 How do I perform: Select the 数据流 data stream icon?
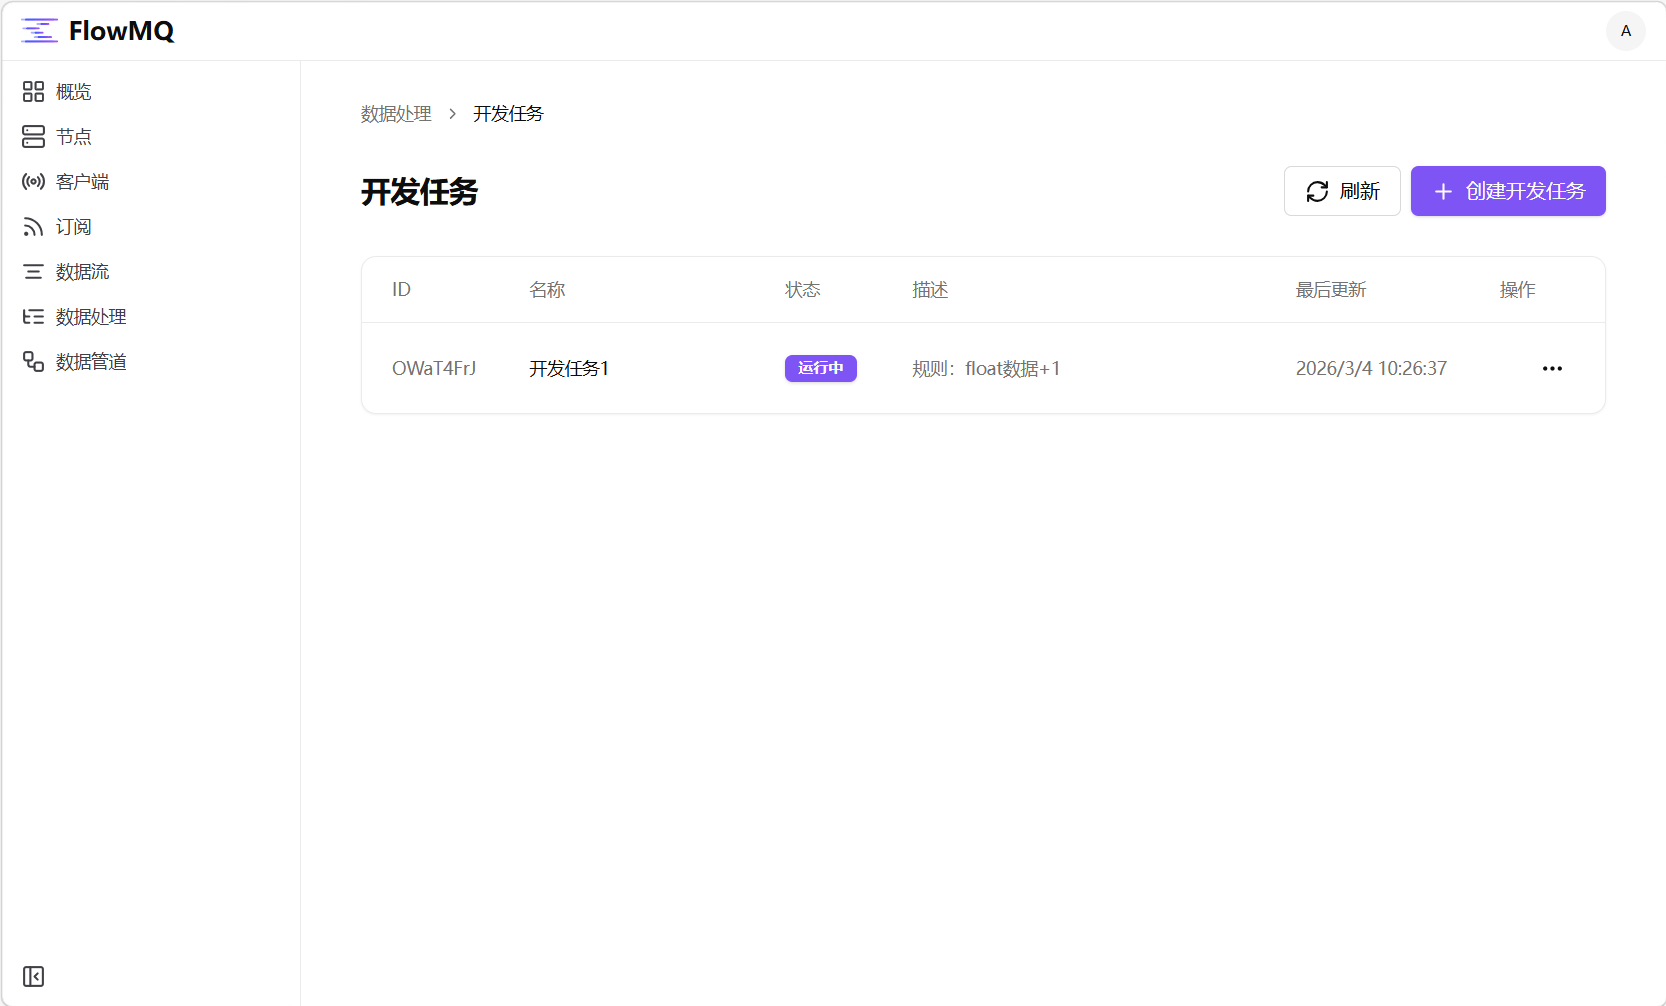tap(33, 271)
